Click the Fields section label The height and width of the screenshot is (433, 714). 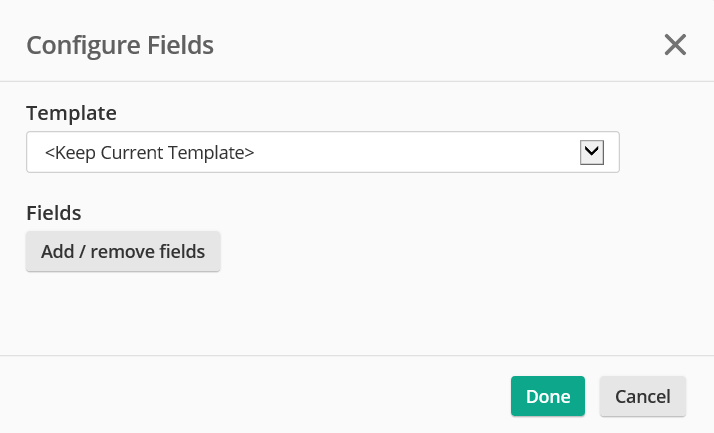point(53,212)
